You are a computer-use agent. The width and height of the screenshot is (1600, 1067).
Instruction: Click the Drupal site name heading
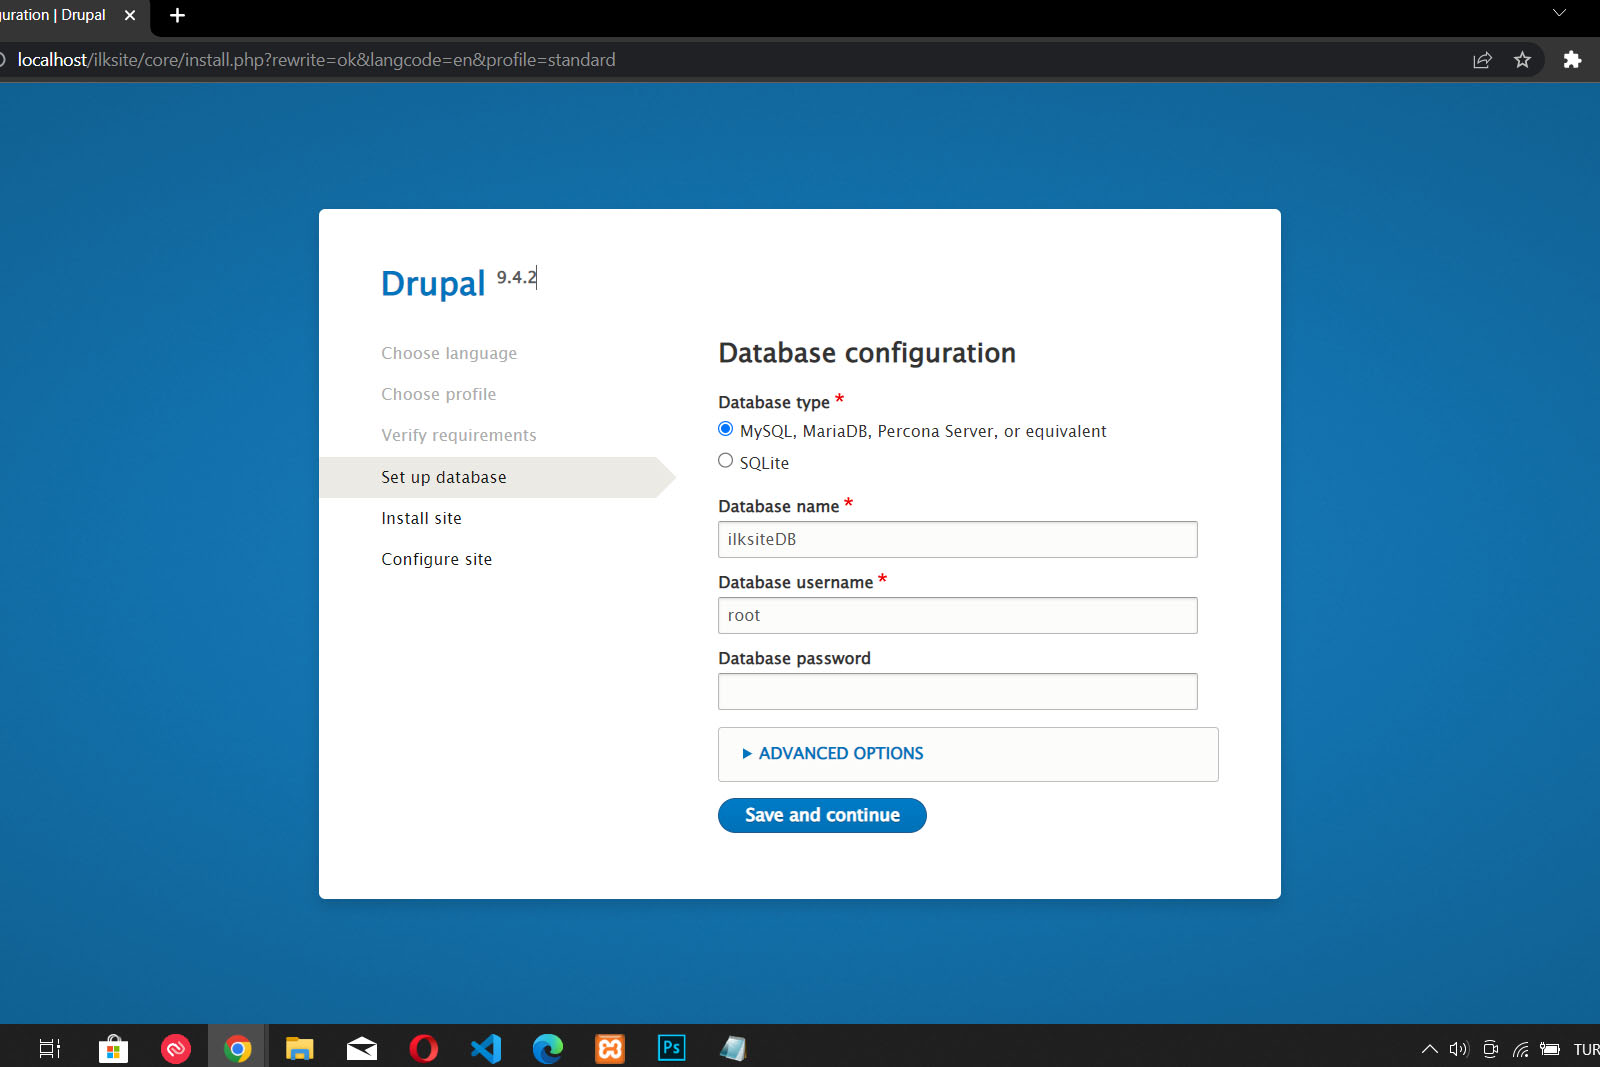tap(433, 284)
